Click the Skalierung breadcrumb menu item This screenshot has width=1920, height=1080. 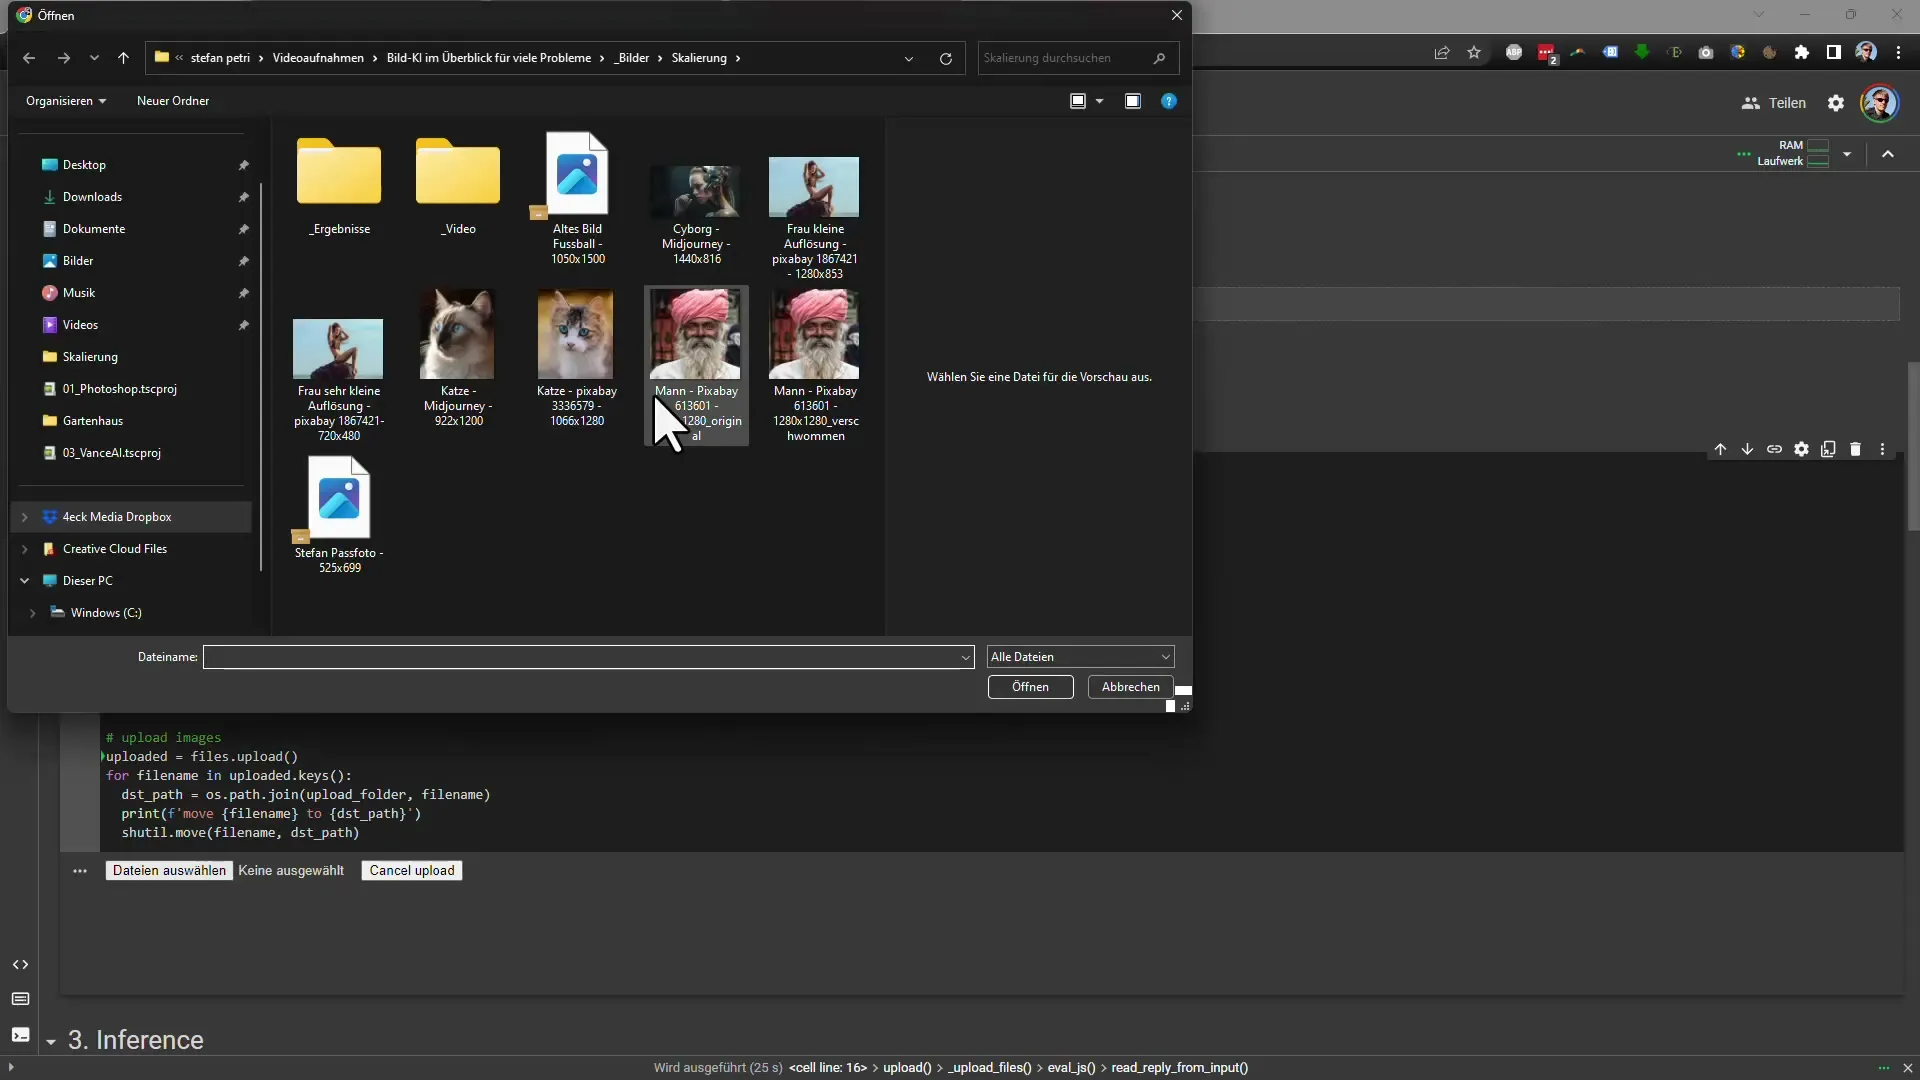(x=699, y=57)
